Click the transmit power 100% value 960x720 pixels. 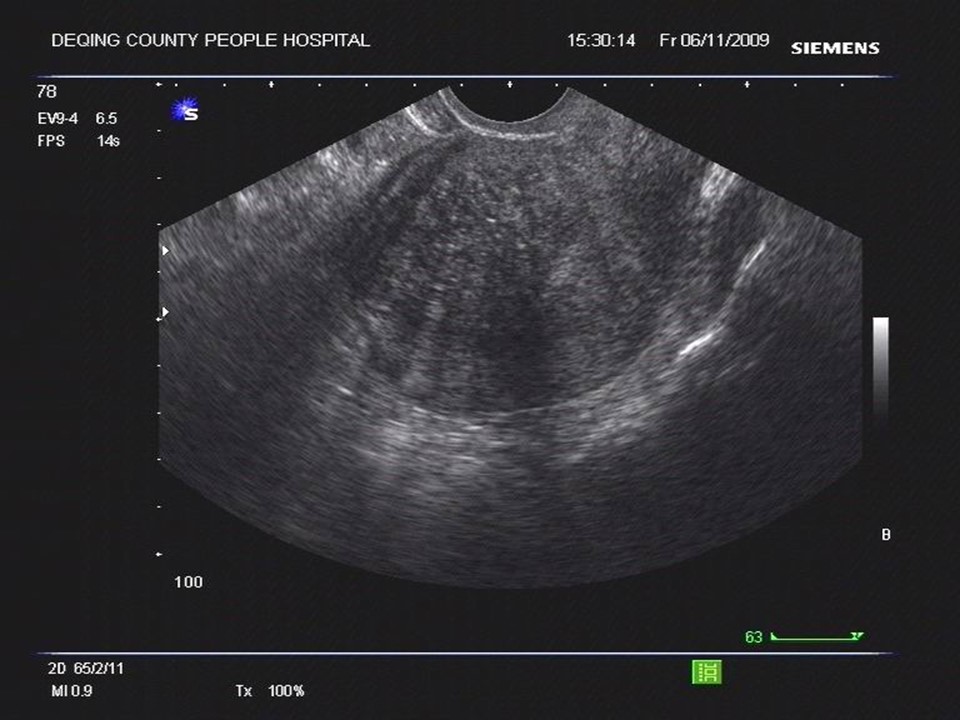tap(286, 691)
